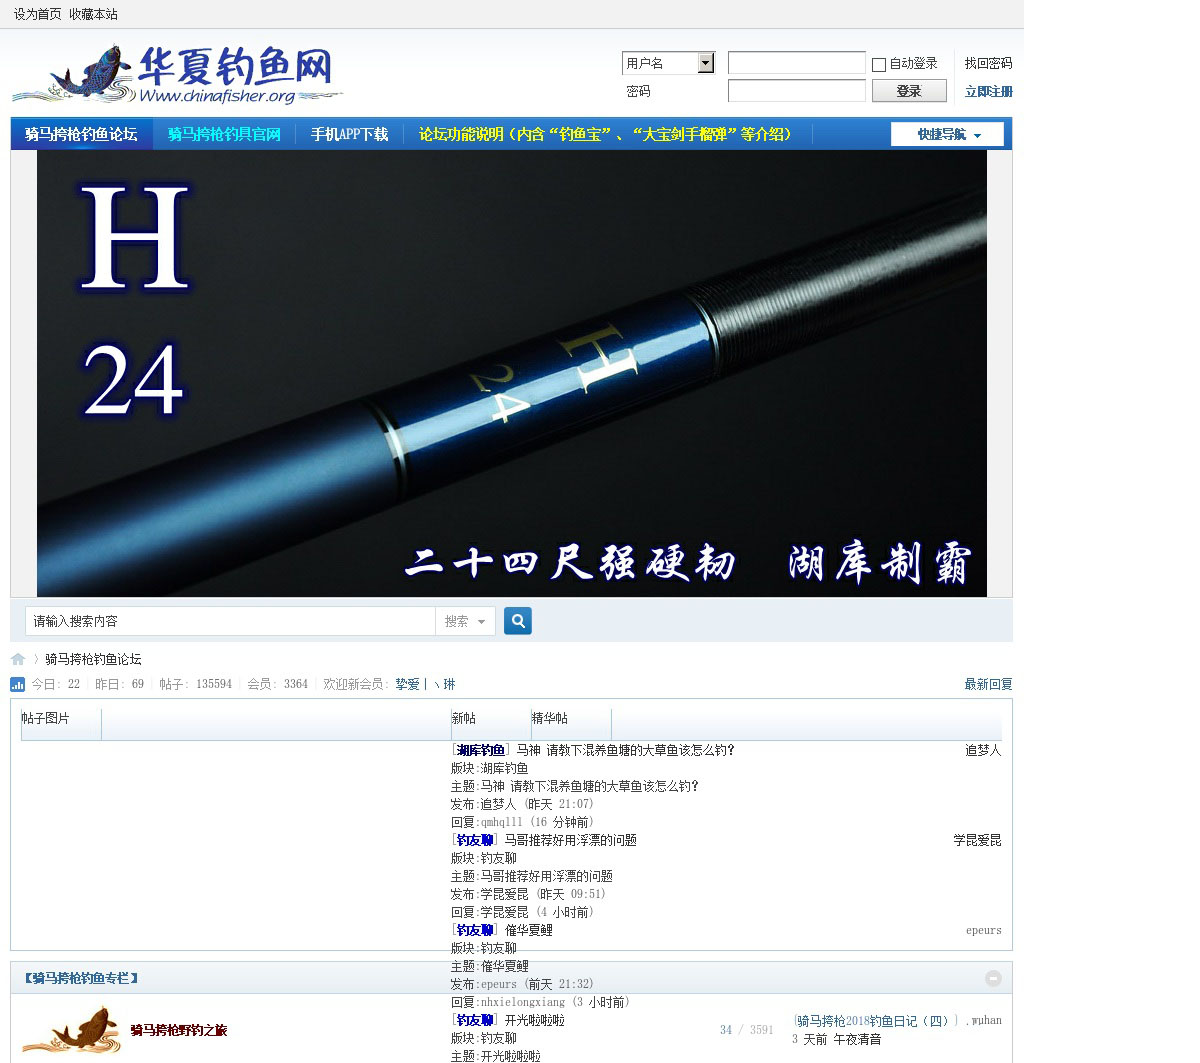
Task: Switch to the 精华帖 tab
Action: [550, 718]
